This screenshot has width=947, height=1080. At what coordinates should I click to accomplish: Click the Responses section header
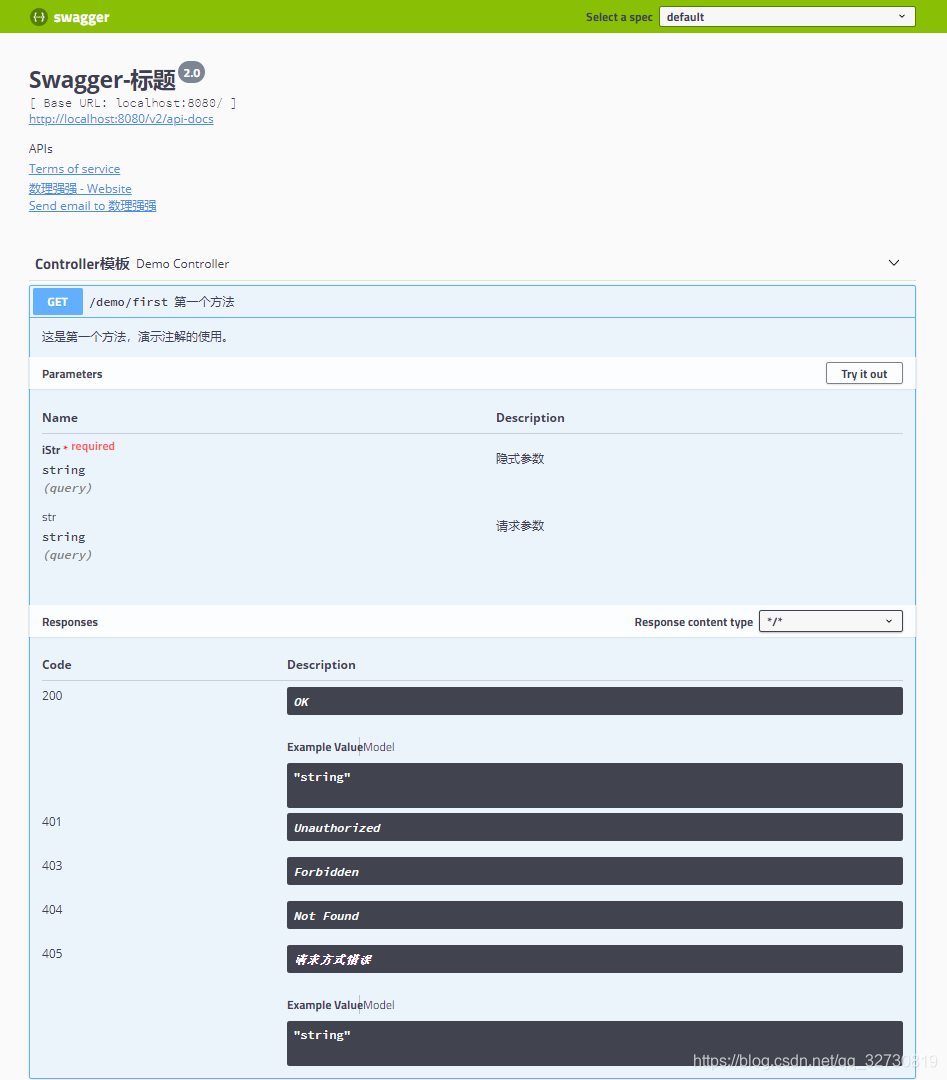[x=70, y=622]
